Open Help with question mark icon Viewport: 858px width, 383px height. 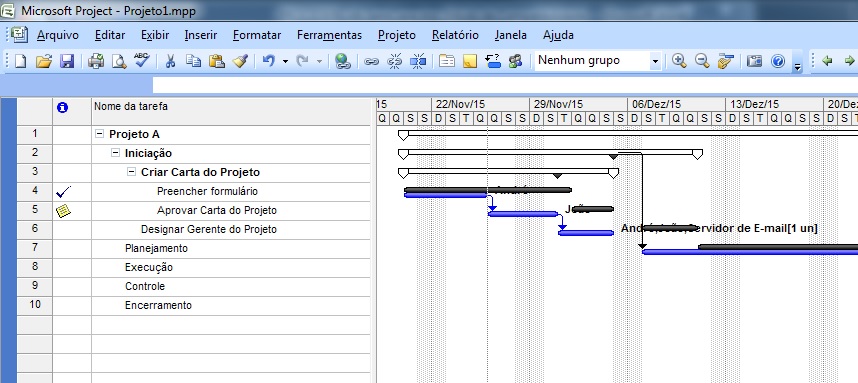tap(778, 61)
